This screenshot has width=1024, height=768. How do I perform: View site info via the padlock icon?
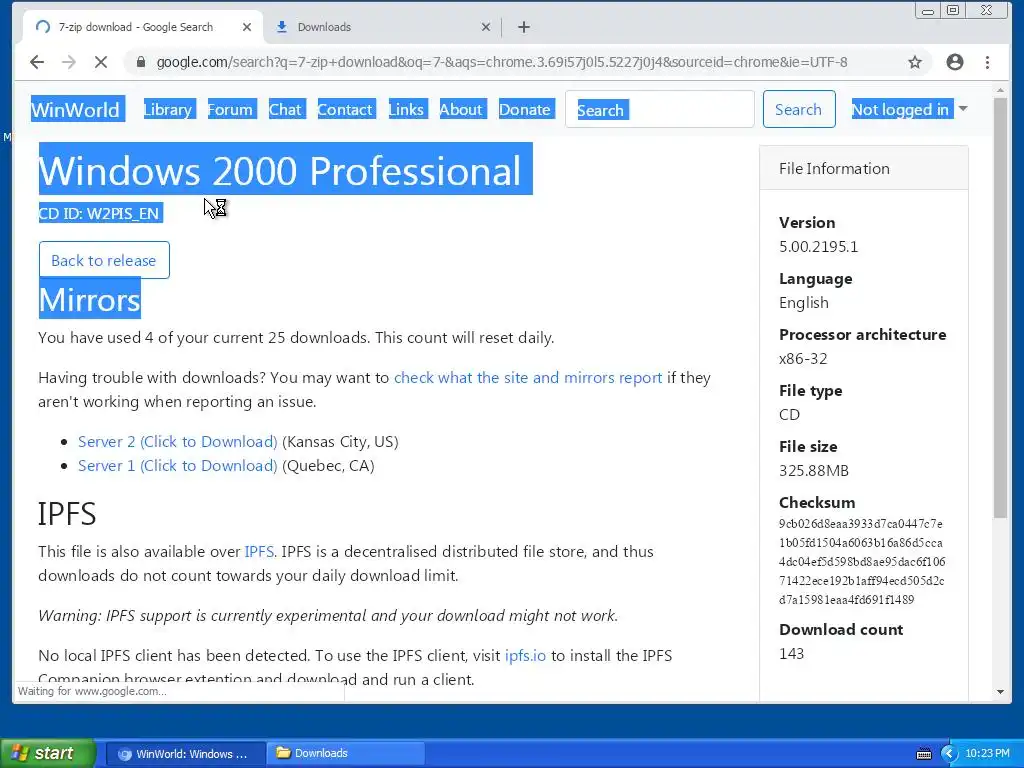pos(140,62)
